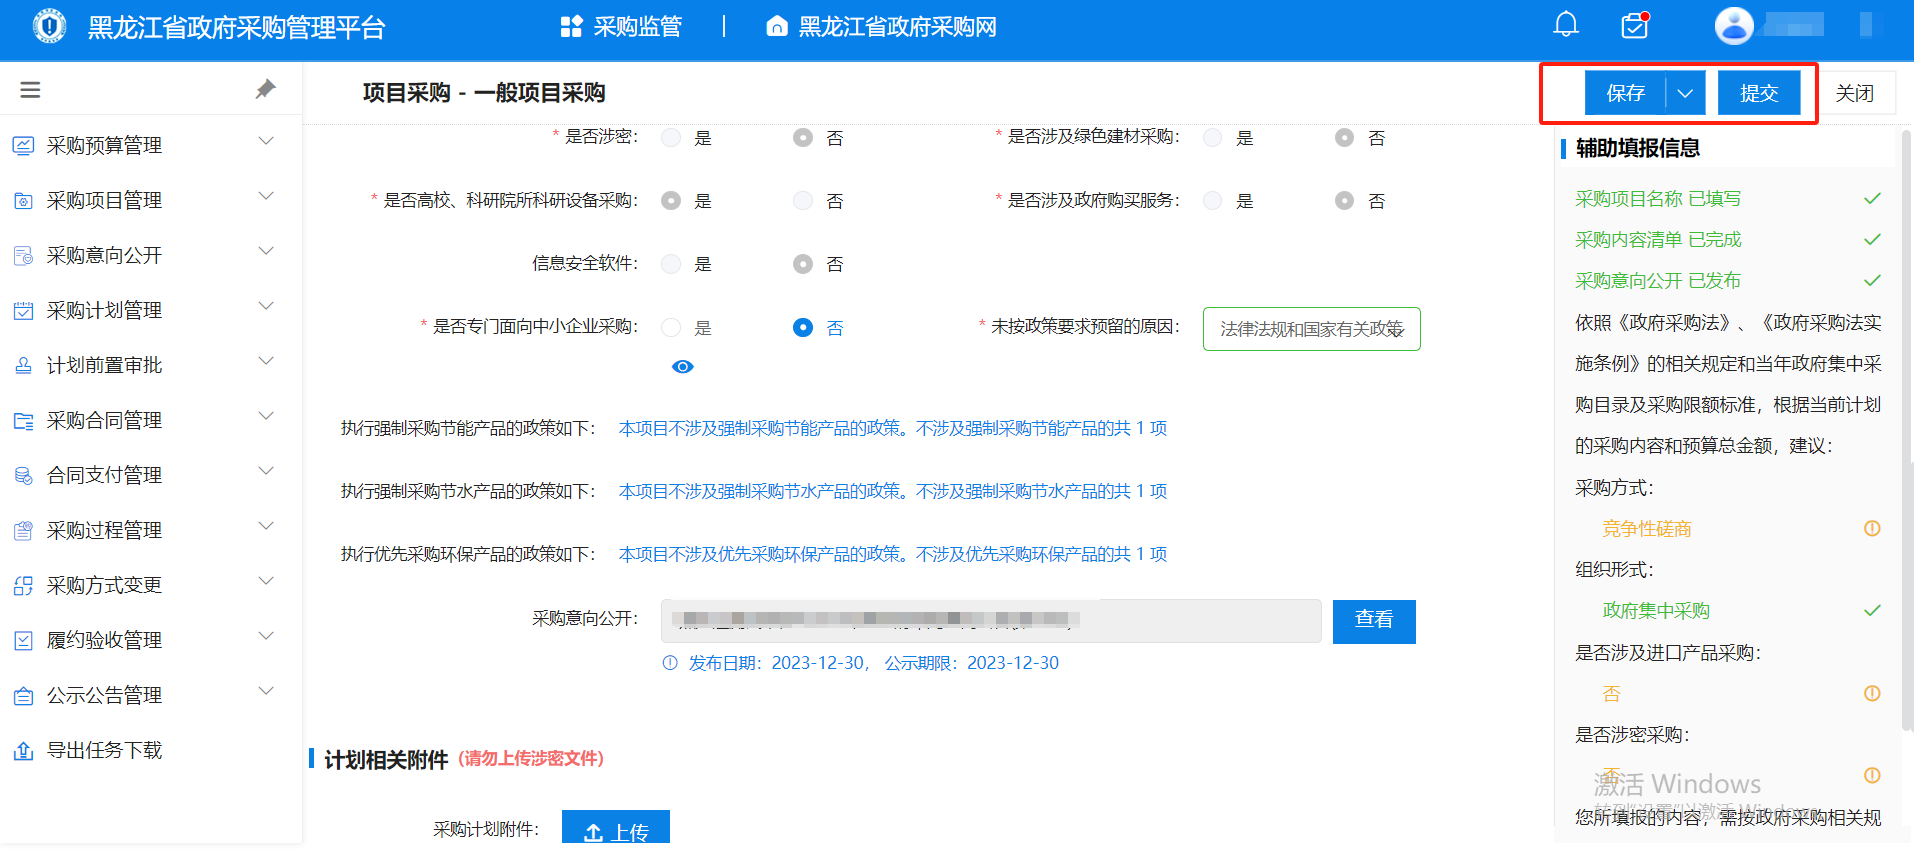Click the 采购意向公开 blurred input field
The width and height of the screenshot is (1914, 866).
991,621
